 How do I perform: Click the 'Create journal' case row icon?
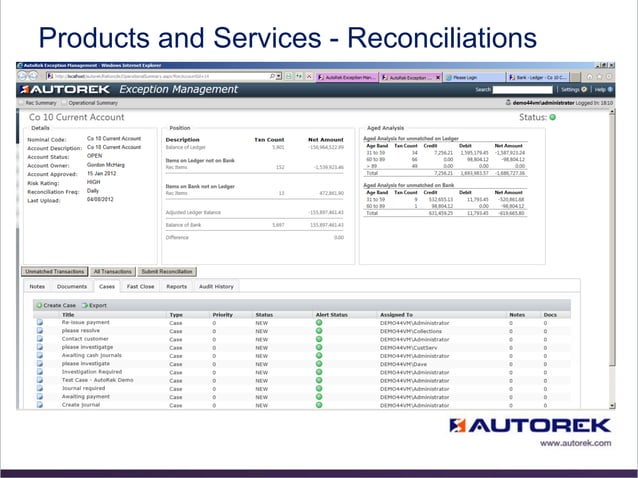pyautogui.click(x=40, y=405)
